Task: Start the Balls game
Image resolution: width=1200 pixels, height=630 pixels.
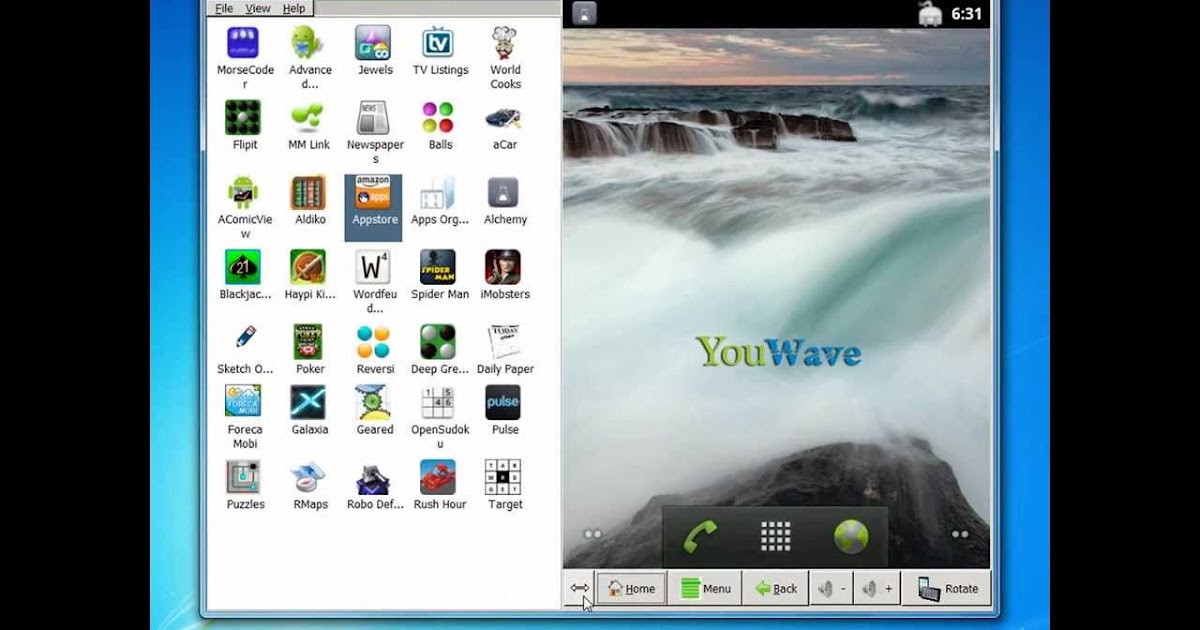Action: tap(439, 118)
